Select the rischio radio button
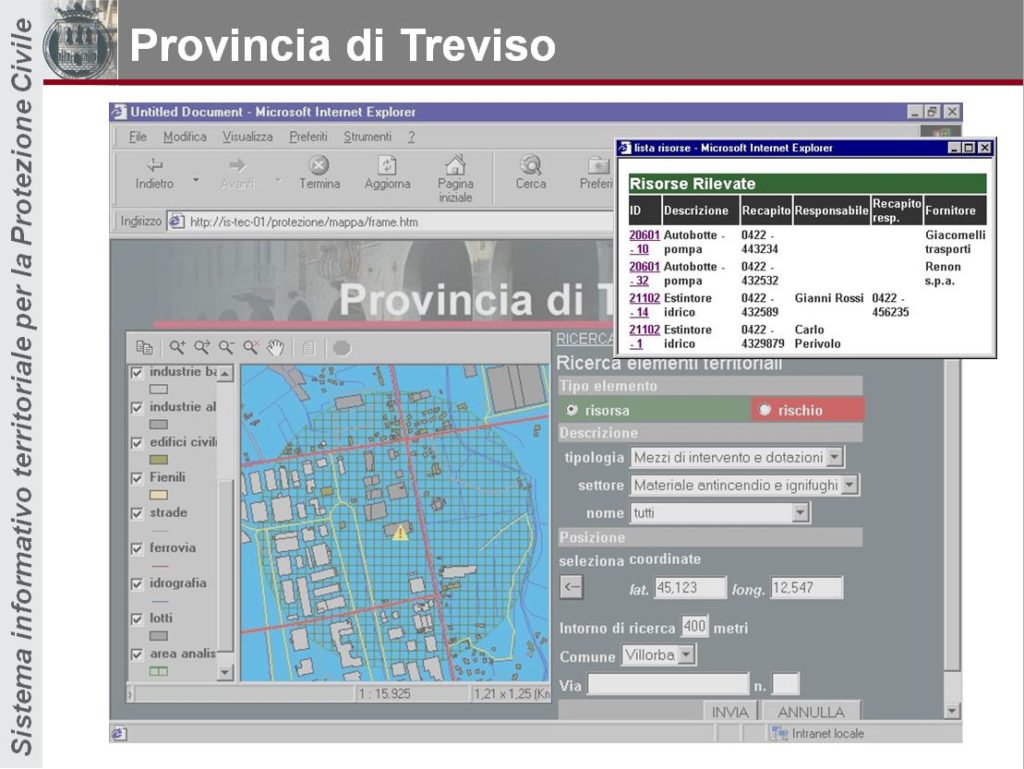Image resolution: width=1024 pixels, height=769 pixels. click(x=765, y=410)
